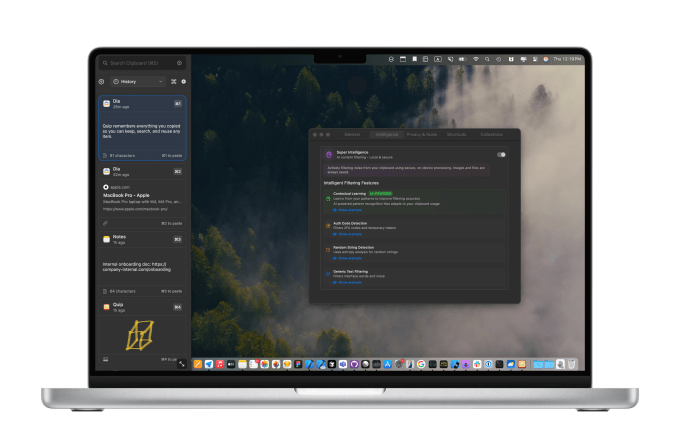Open the History collection dropdown
The image size is (680, 425).
pyautogui.click(x=138, y=82)
